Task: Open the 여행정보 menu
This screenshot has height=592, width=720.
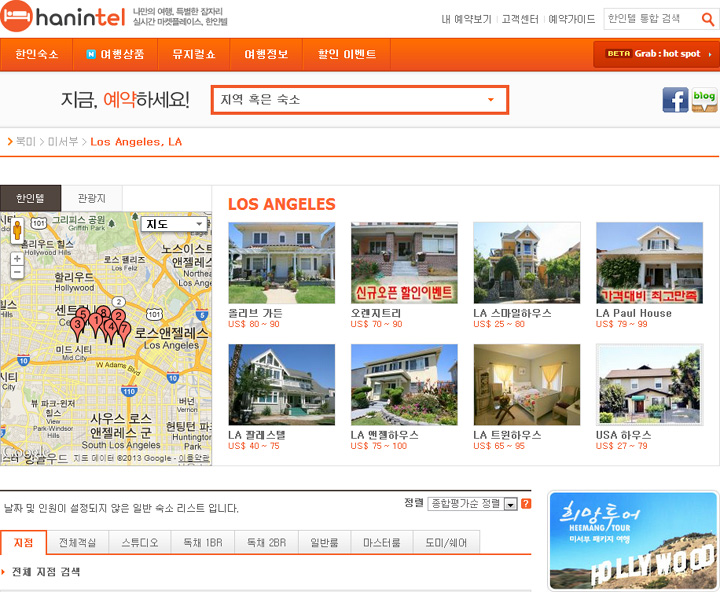Action: pos(266,54)
